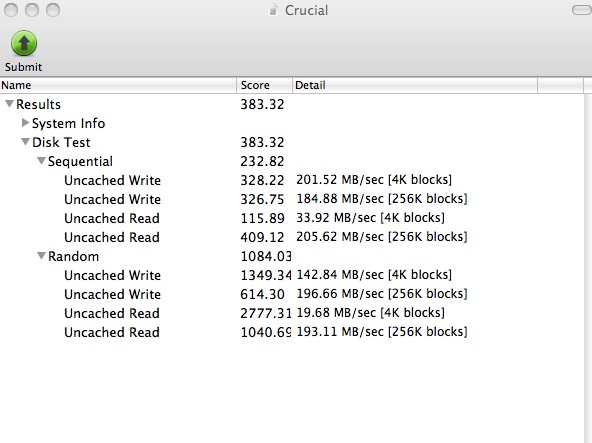This screenshot has height=443, width=592.
Task: Click the green Submit arrow icon
Action: pos(24,43)
